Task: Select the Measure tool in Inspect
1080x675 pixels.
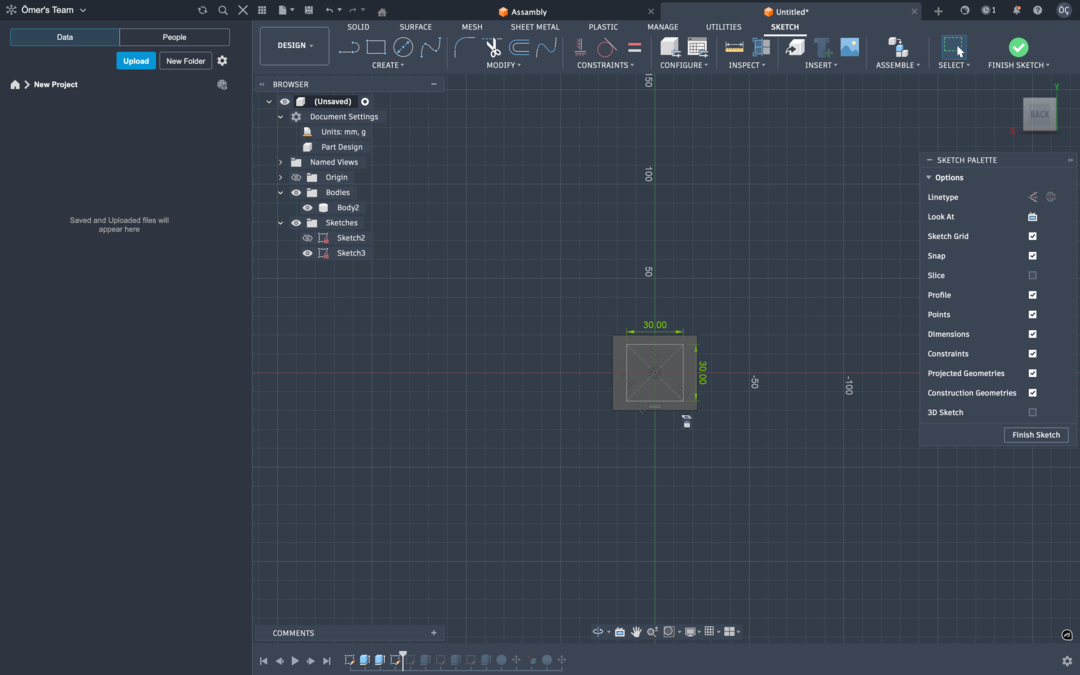Action: (x=734, y=47)
